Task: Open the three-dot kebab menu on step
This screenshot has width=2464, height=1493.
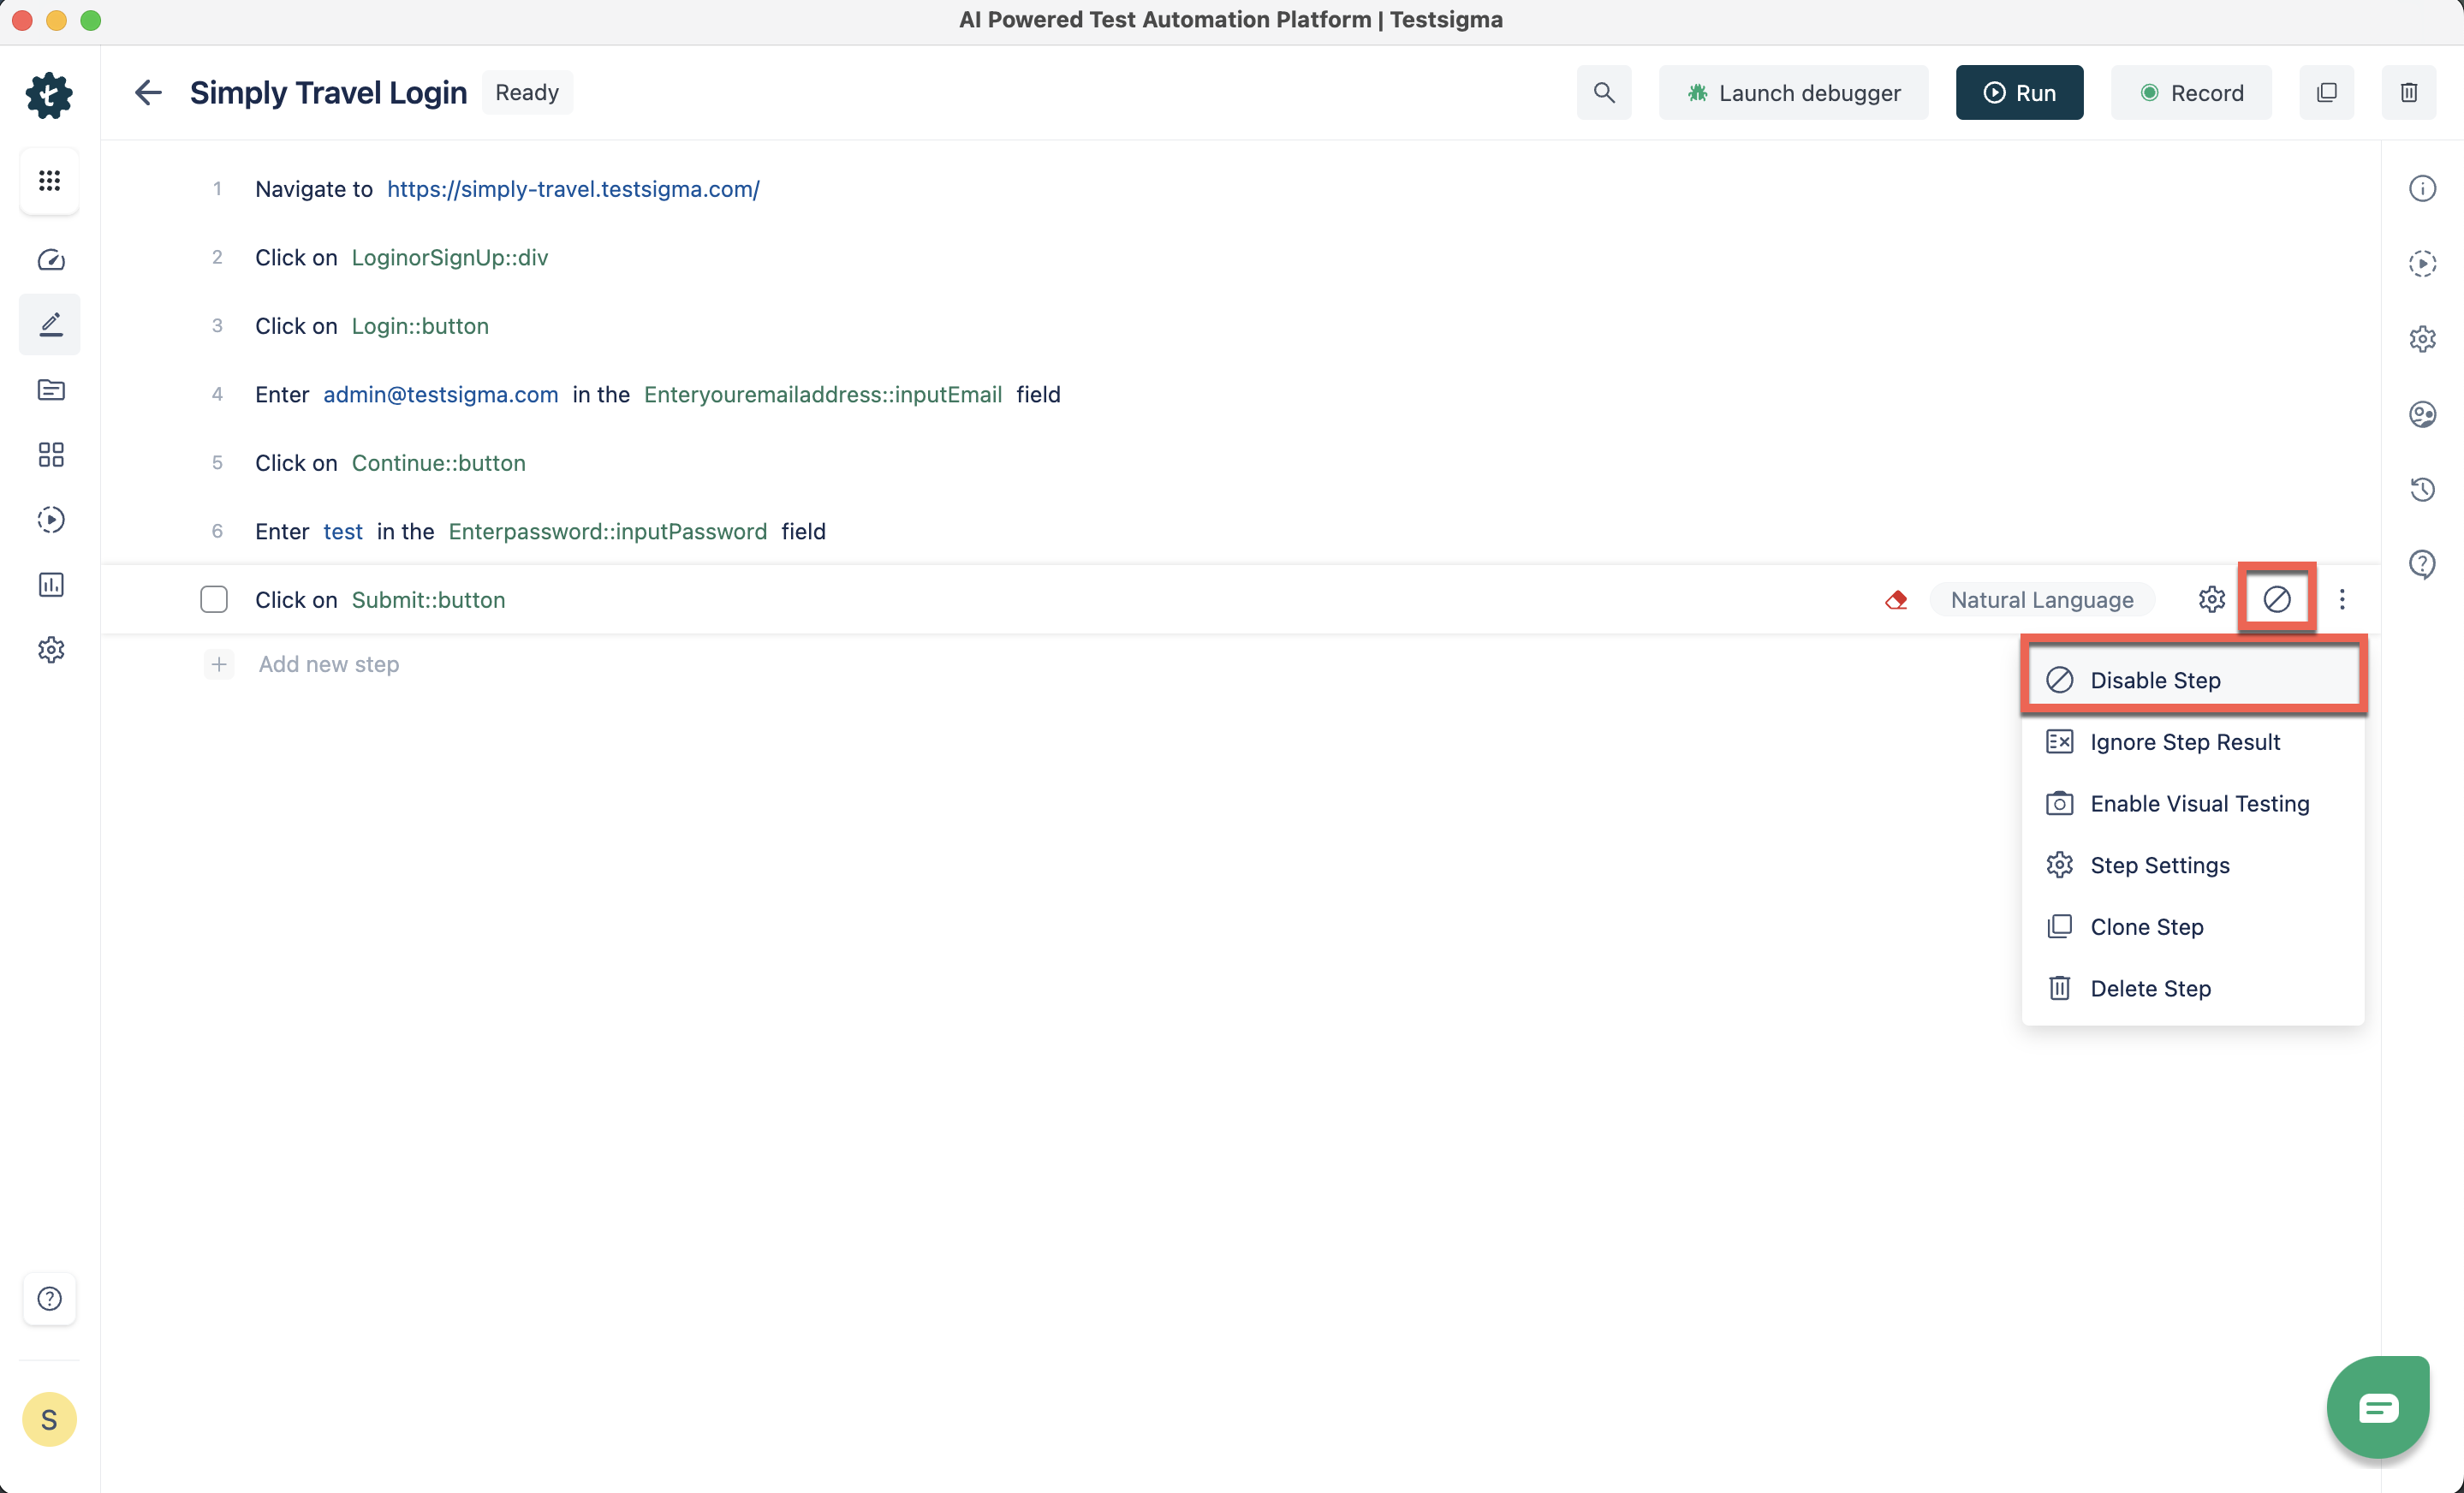Action: [x=2342, y=599]
